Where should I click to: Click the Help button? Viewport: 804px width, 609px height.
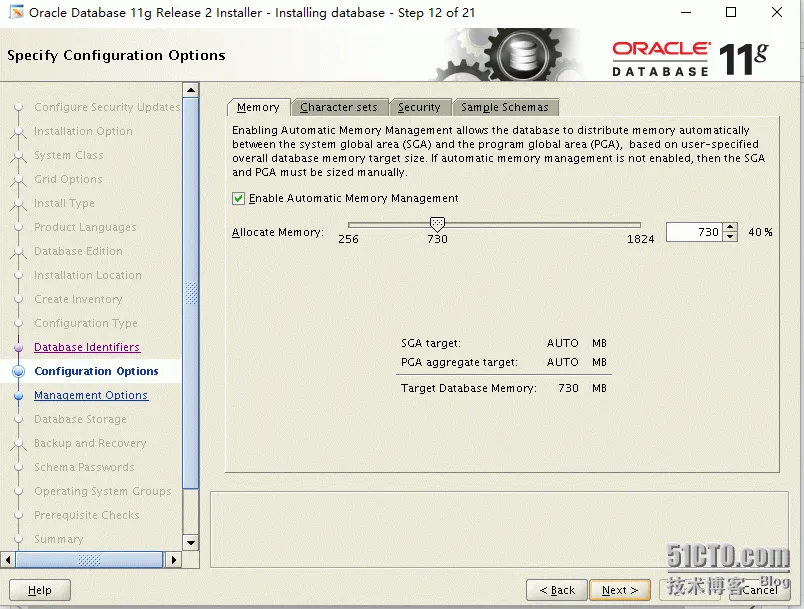39,590
